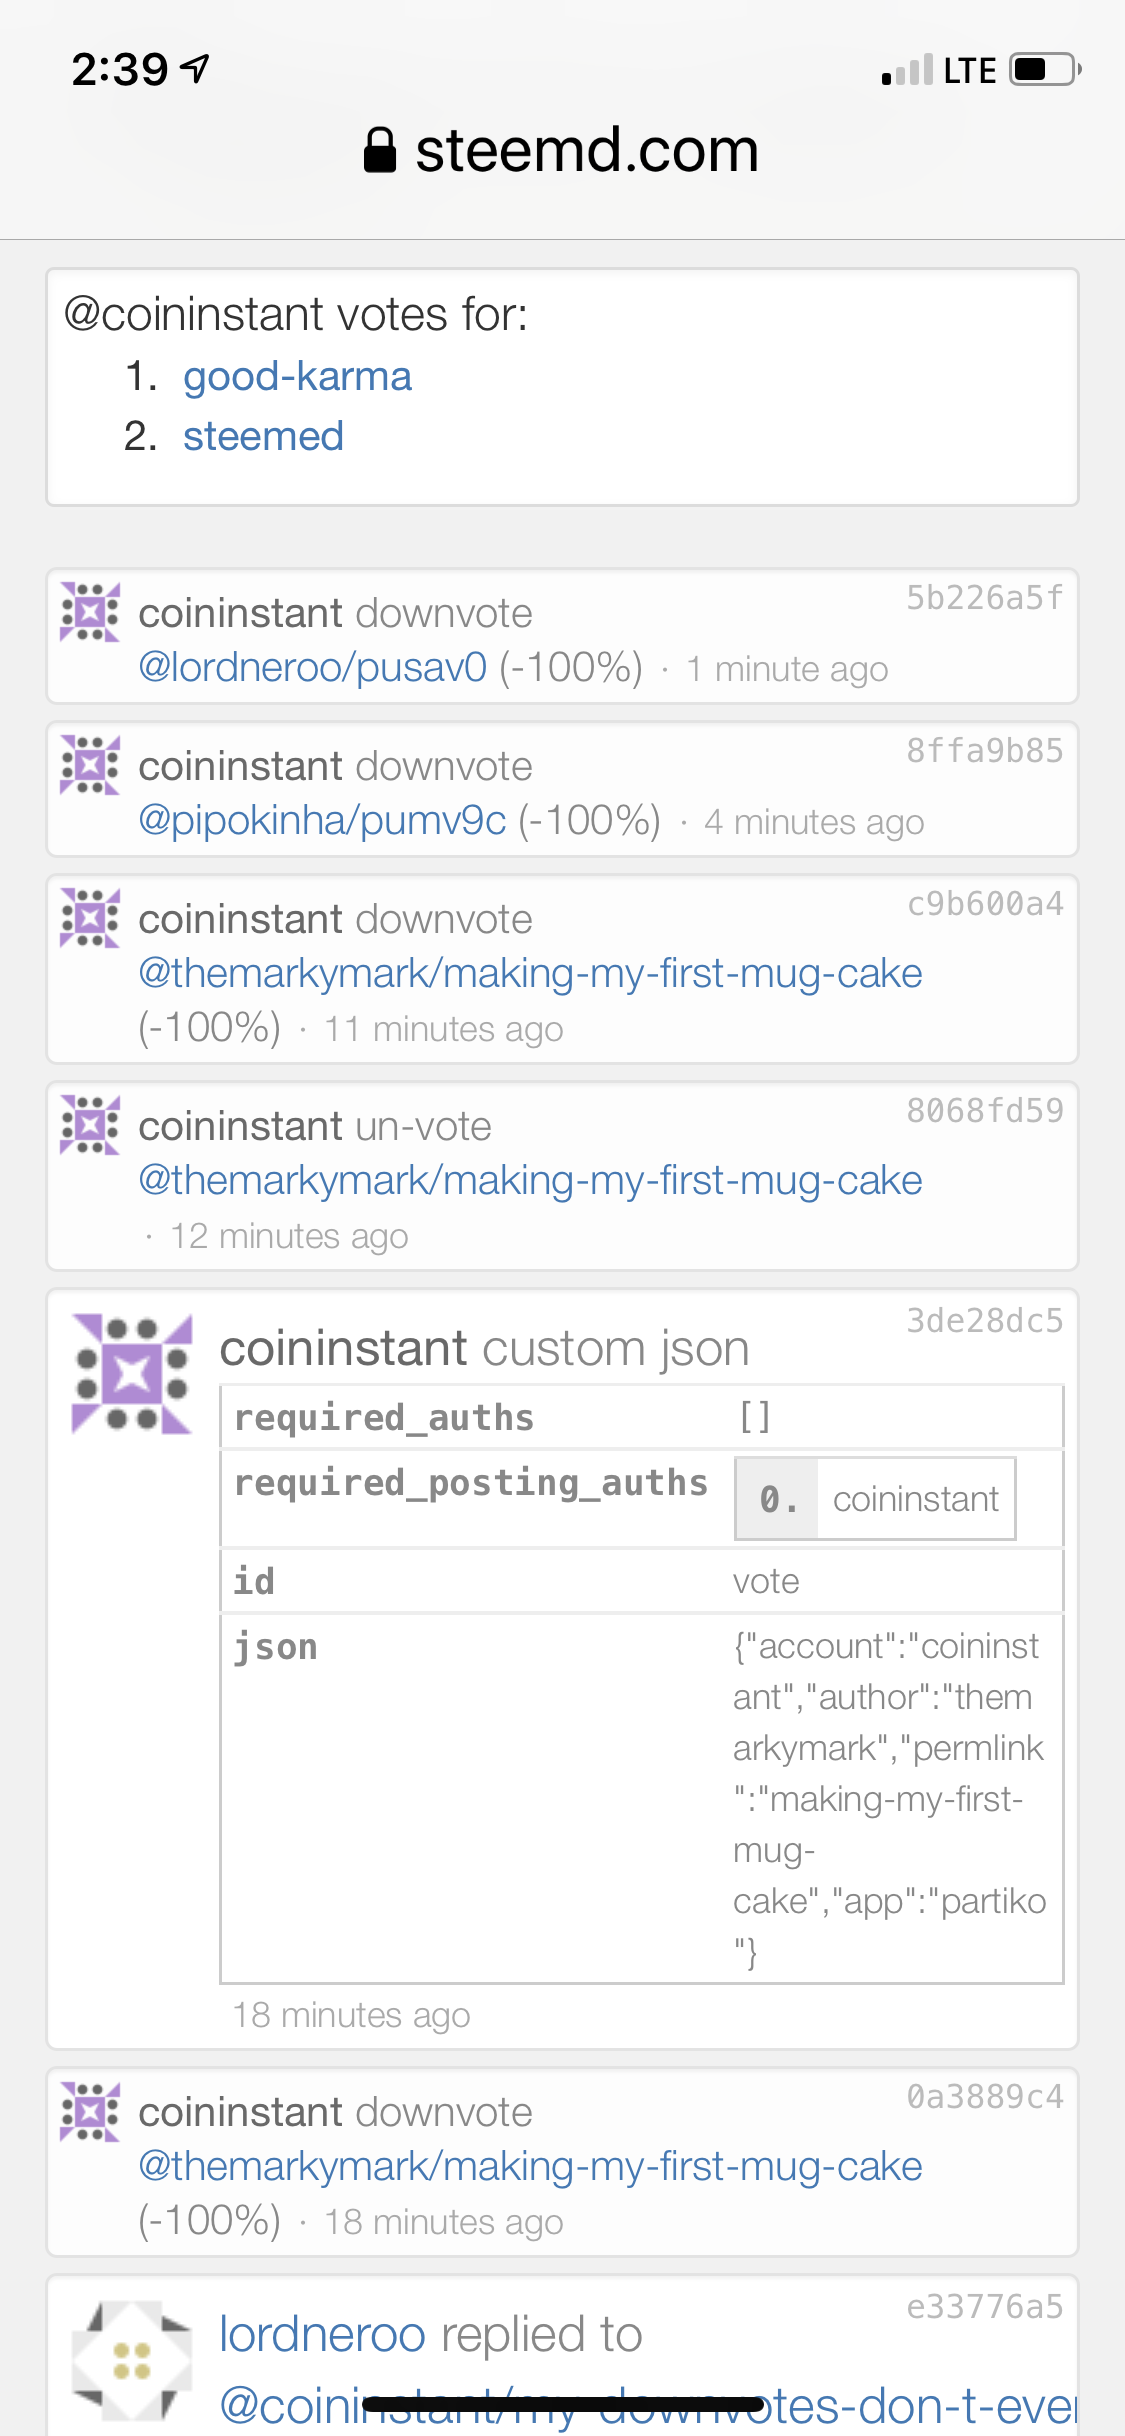Open the good-karma witness link
The width and height of the screenshot is (1125, 2436).
click(297, 376)
